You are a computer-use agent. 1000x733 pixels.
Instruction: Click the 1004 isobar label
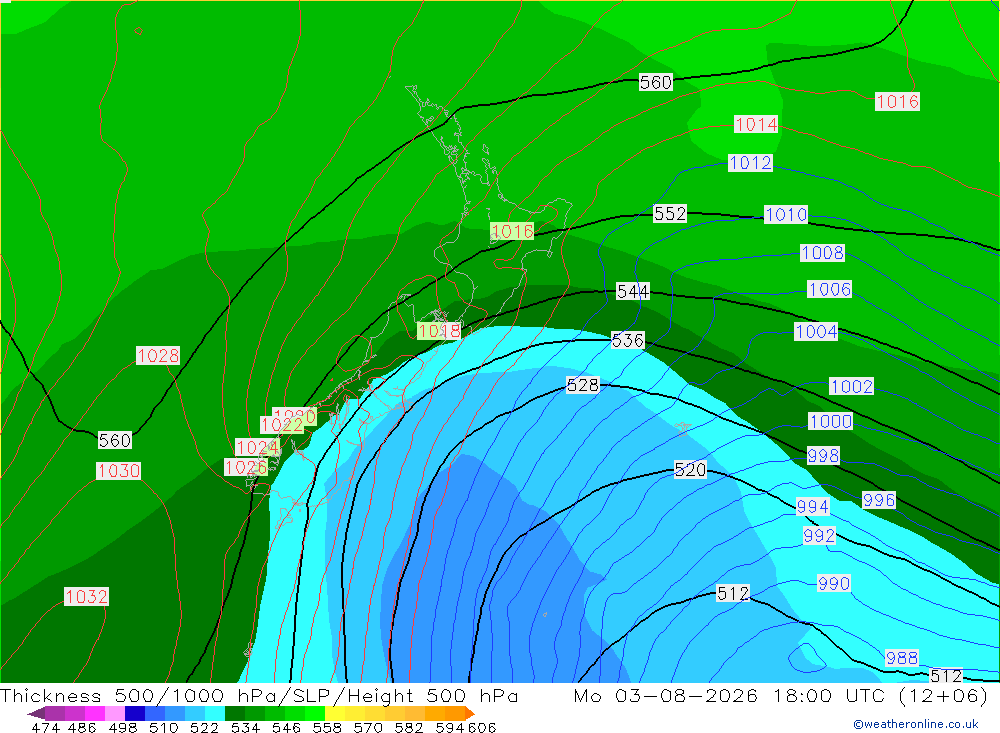(816, 331)
